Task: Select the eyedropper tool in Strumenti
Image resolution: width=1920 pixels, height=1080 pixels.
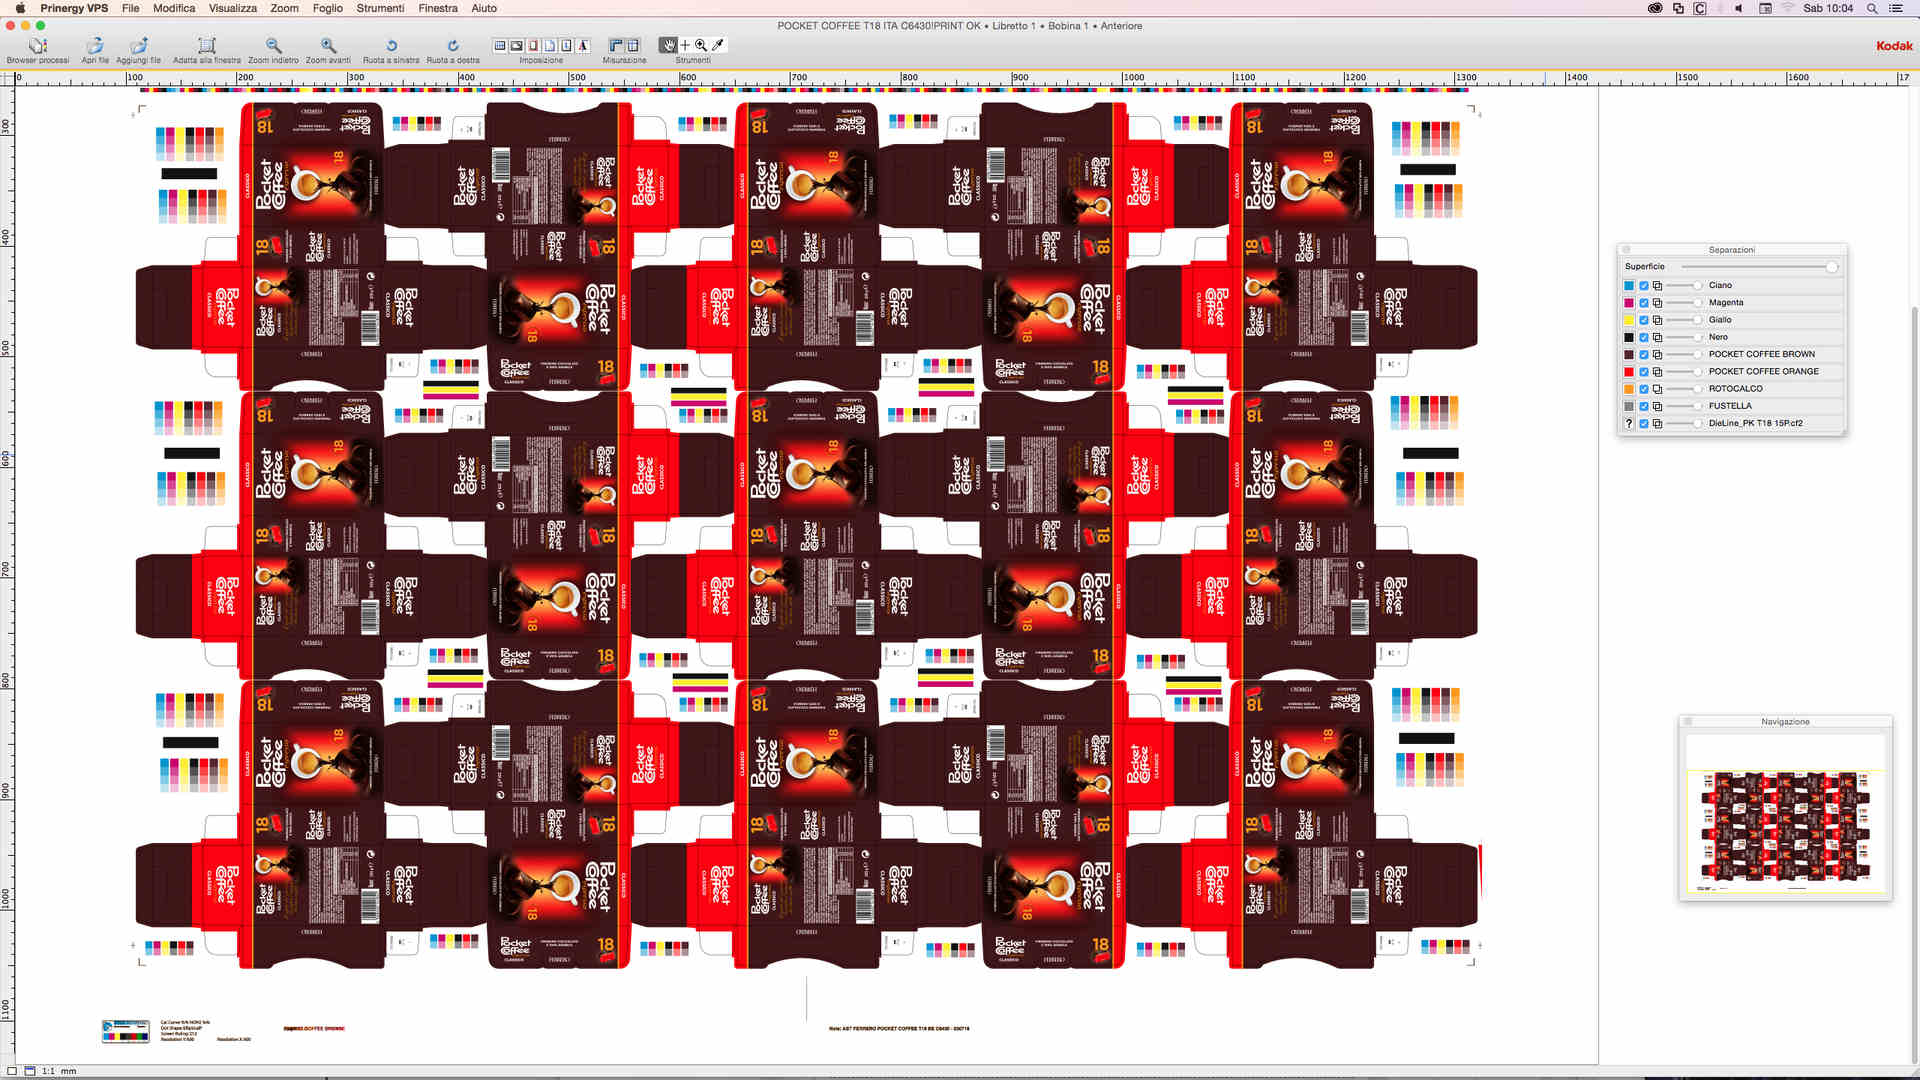Action: click(x=718, y=45)
